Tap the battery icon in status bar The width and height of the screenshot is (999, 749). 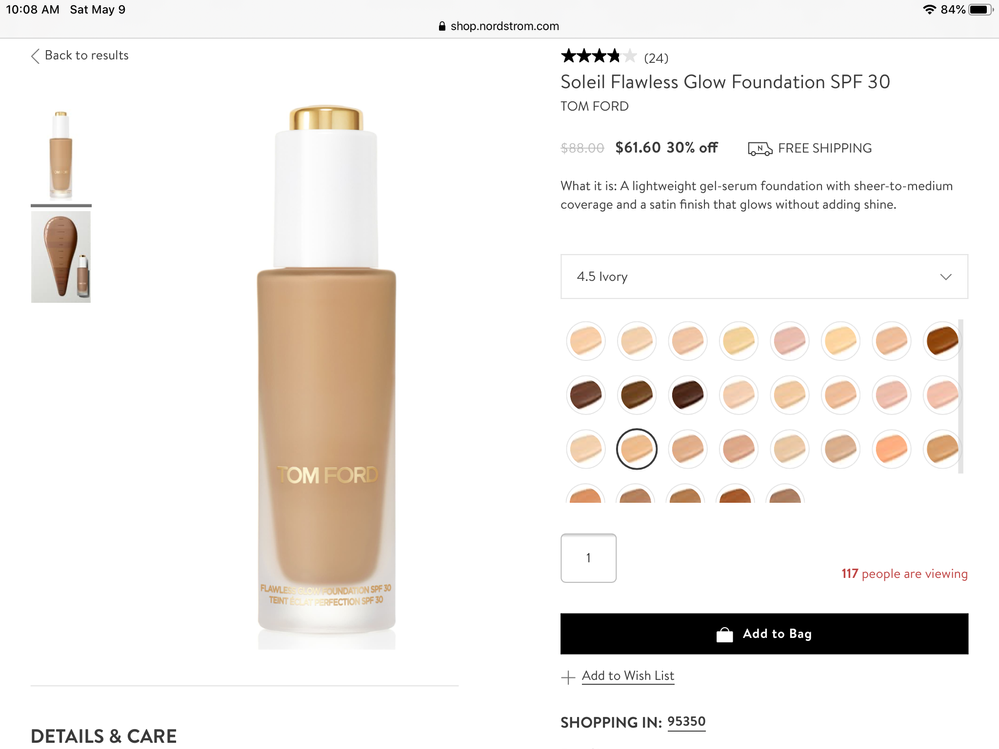pyautogui.click(x=981, y=10)
